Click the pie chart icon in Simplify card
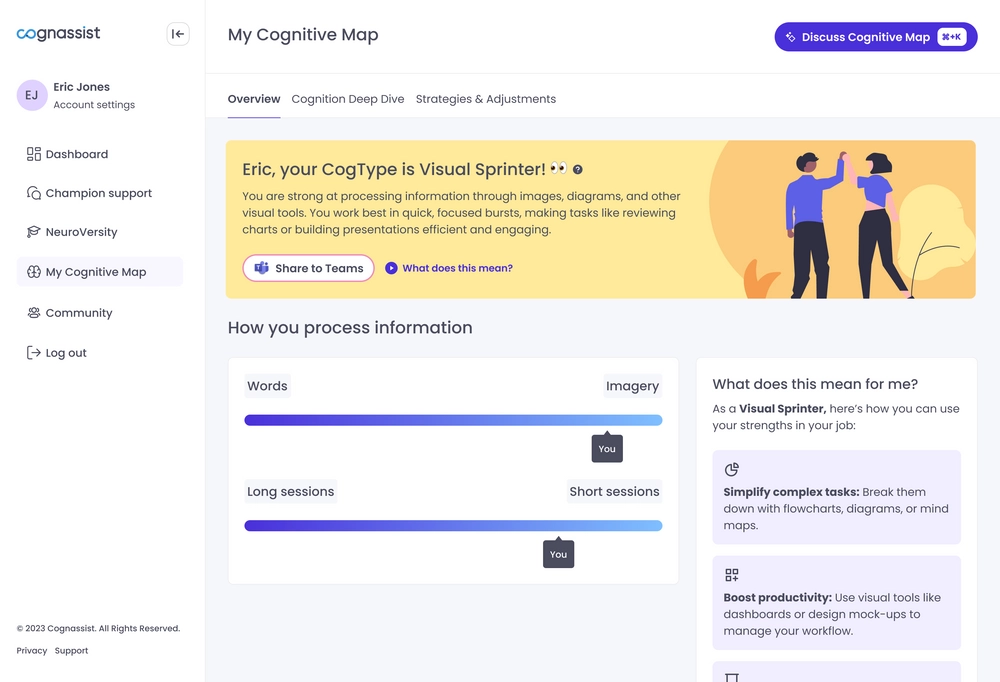The height and width of the screenshot is (682, 1000). point(732,470)
